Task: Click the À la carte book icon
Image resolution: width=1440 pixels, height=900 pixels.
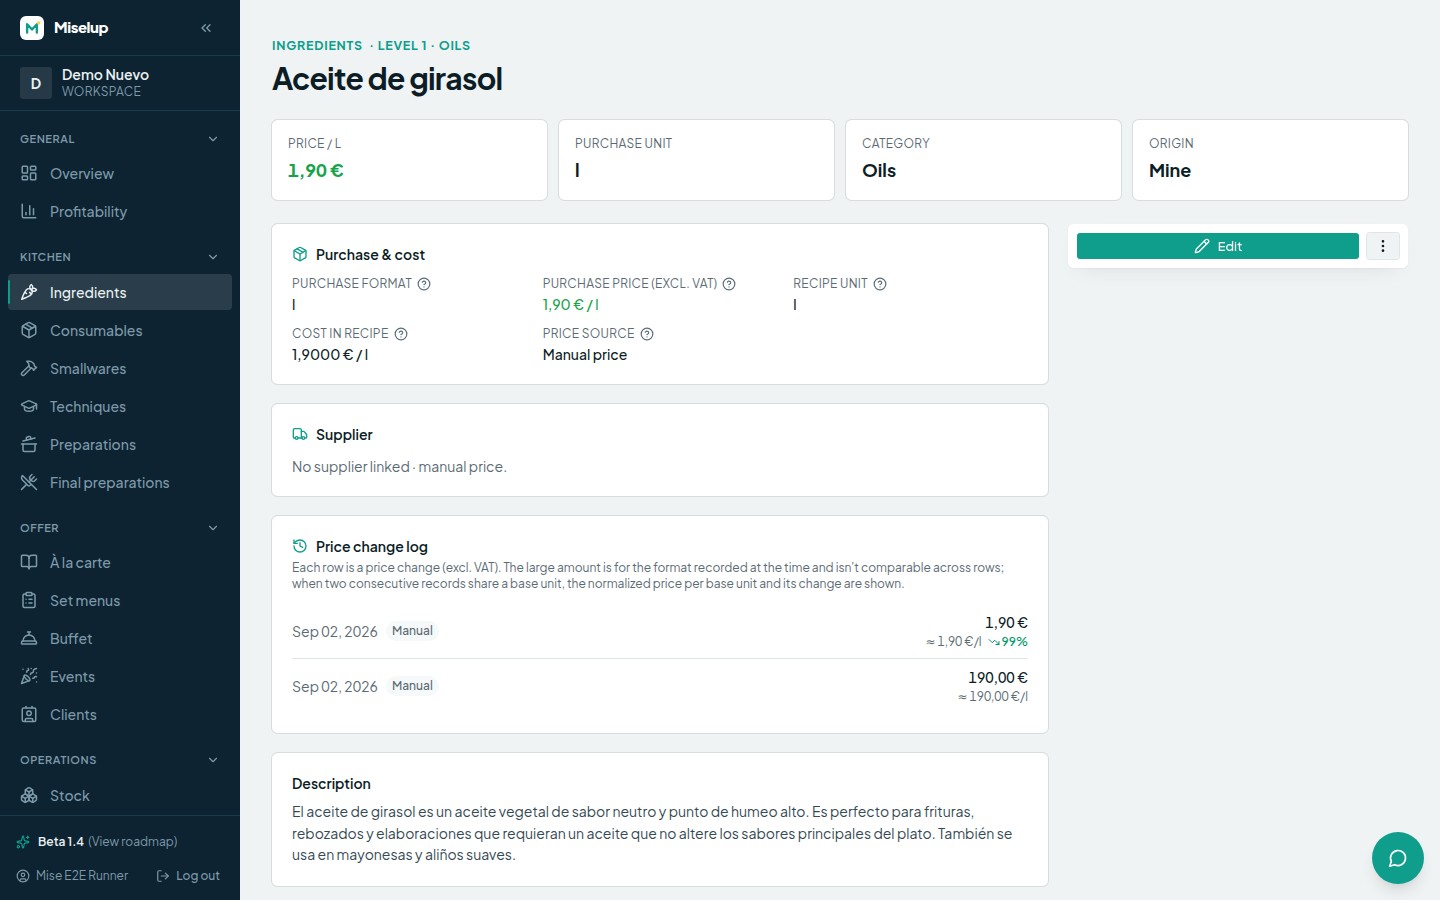Action: 29,562
